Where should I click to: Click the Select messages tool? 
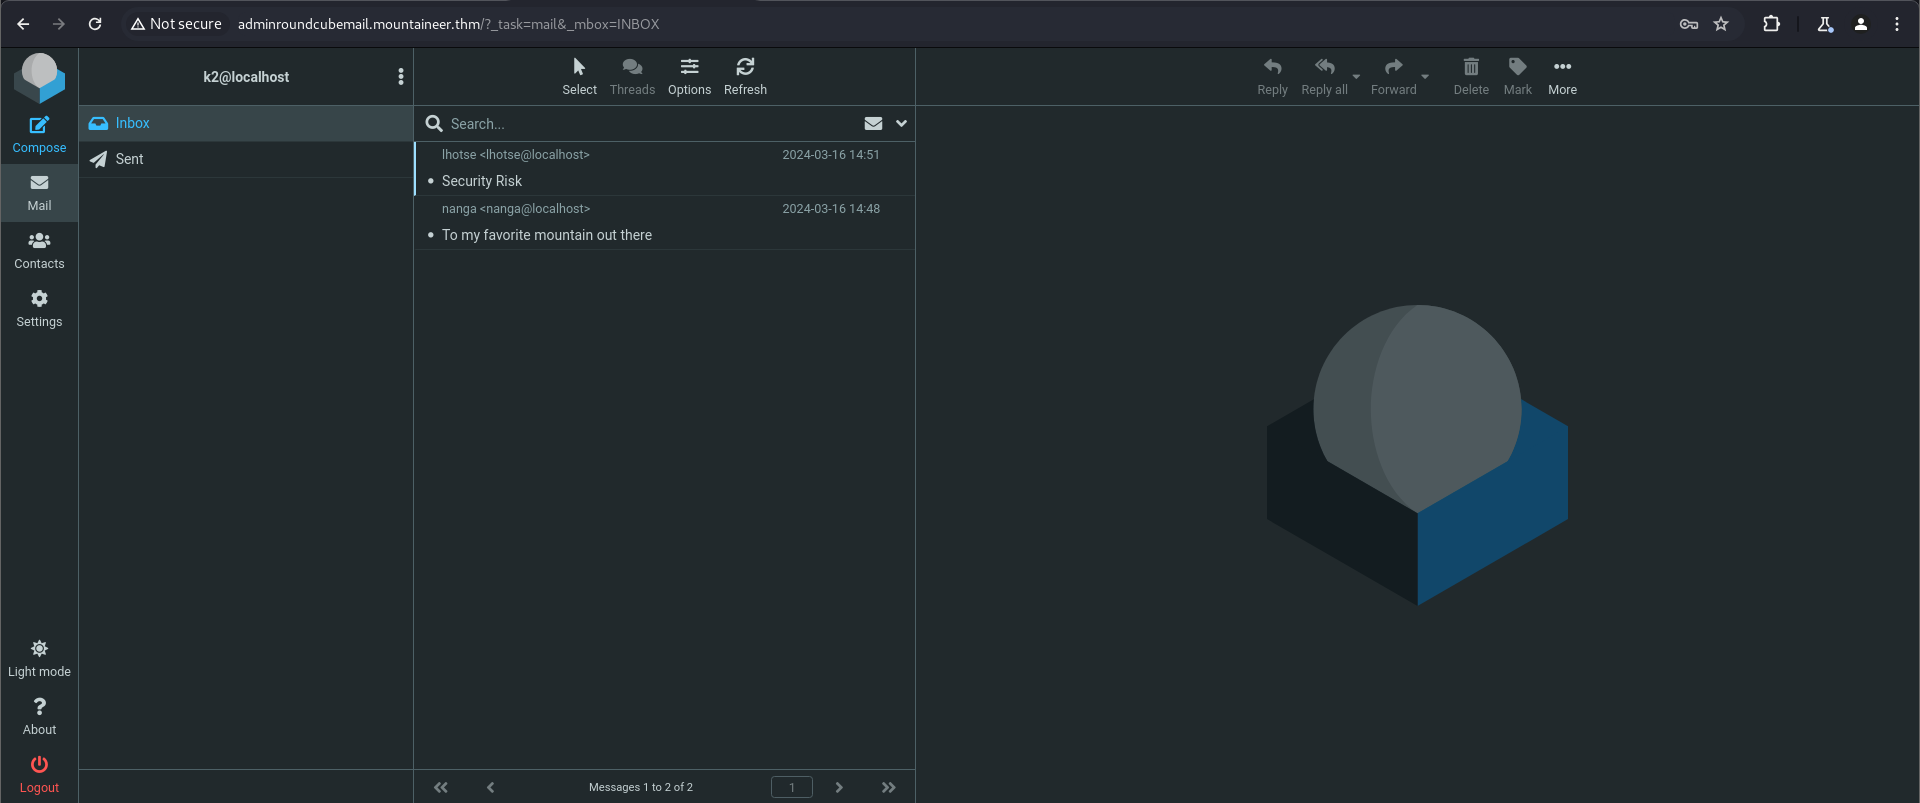579,76
